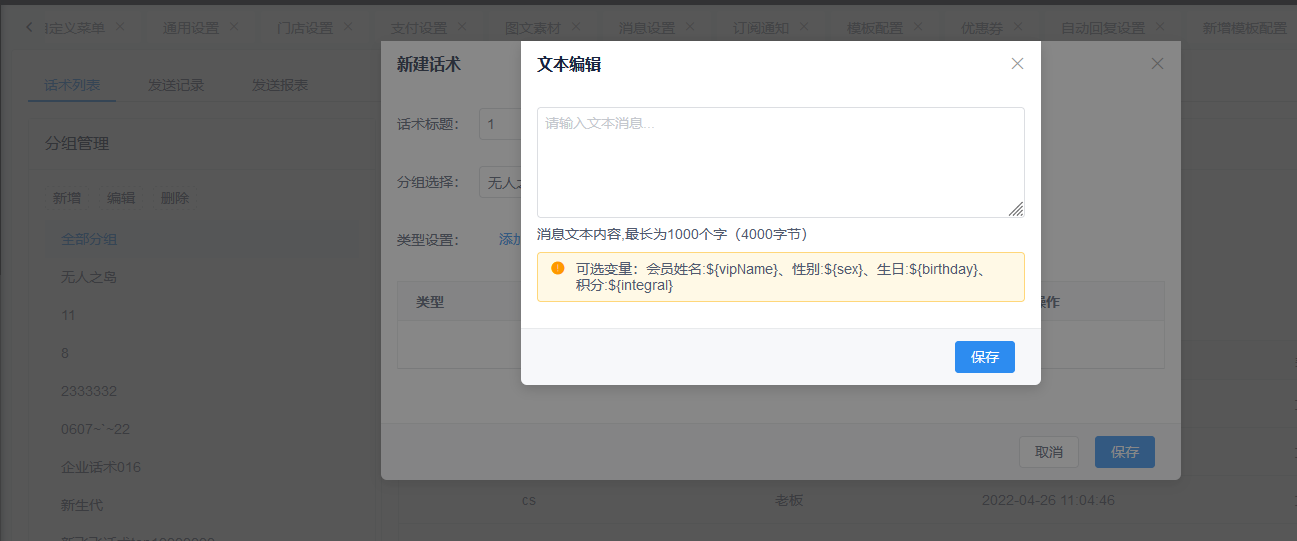The image size is (1297, 541).
Task: Focus the 话术标题 input field
Action: [x=500, y=124]
